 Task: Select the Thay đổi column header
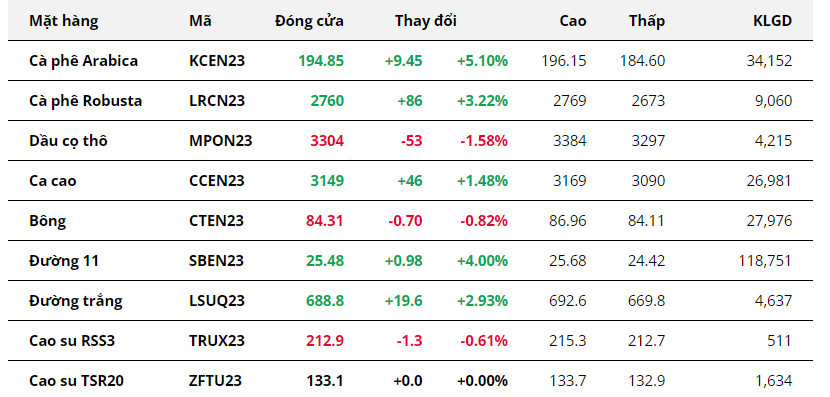(x=425, y=21)
